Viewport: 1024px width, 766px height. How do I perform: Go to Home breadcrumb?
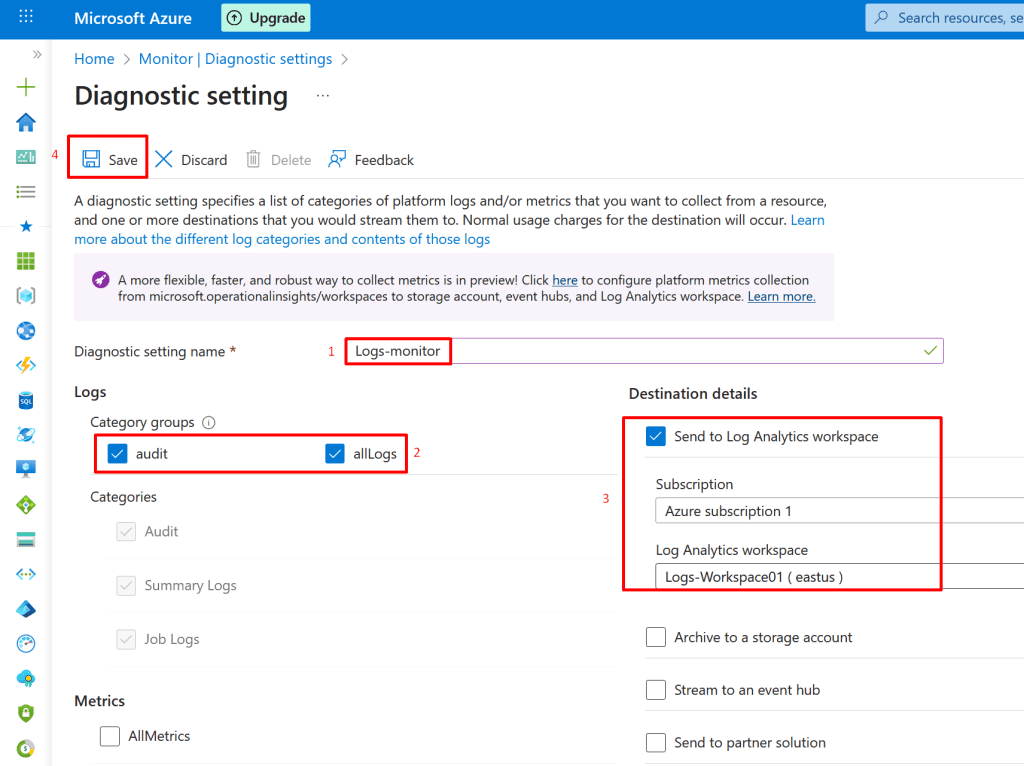click(x=94, y=59)
